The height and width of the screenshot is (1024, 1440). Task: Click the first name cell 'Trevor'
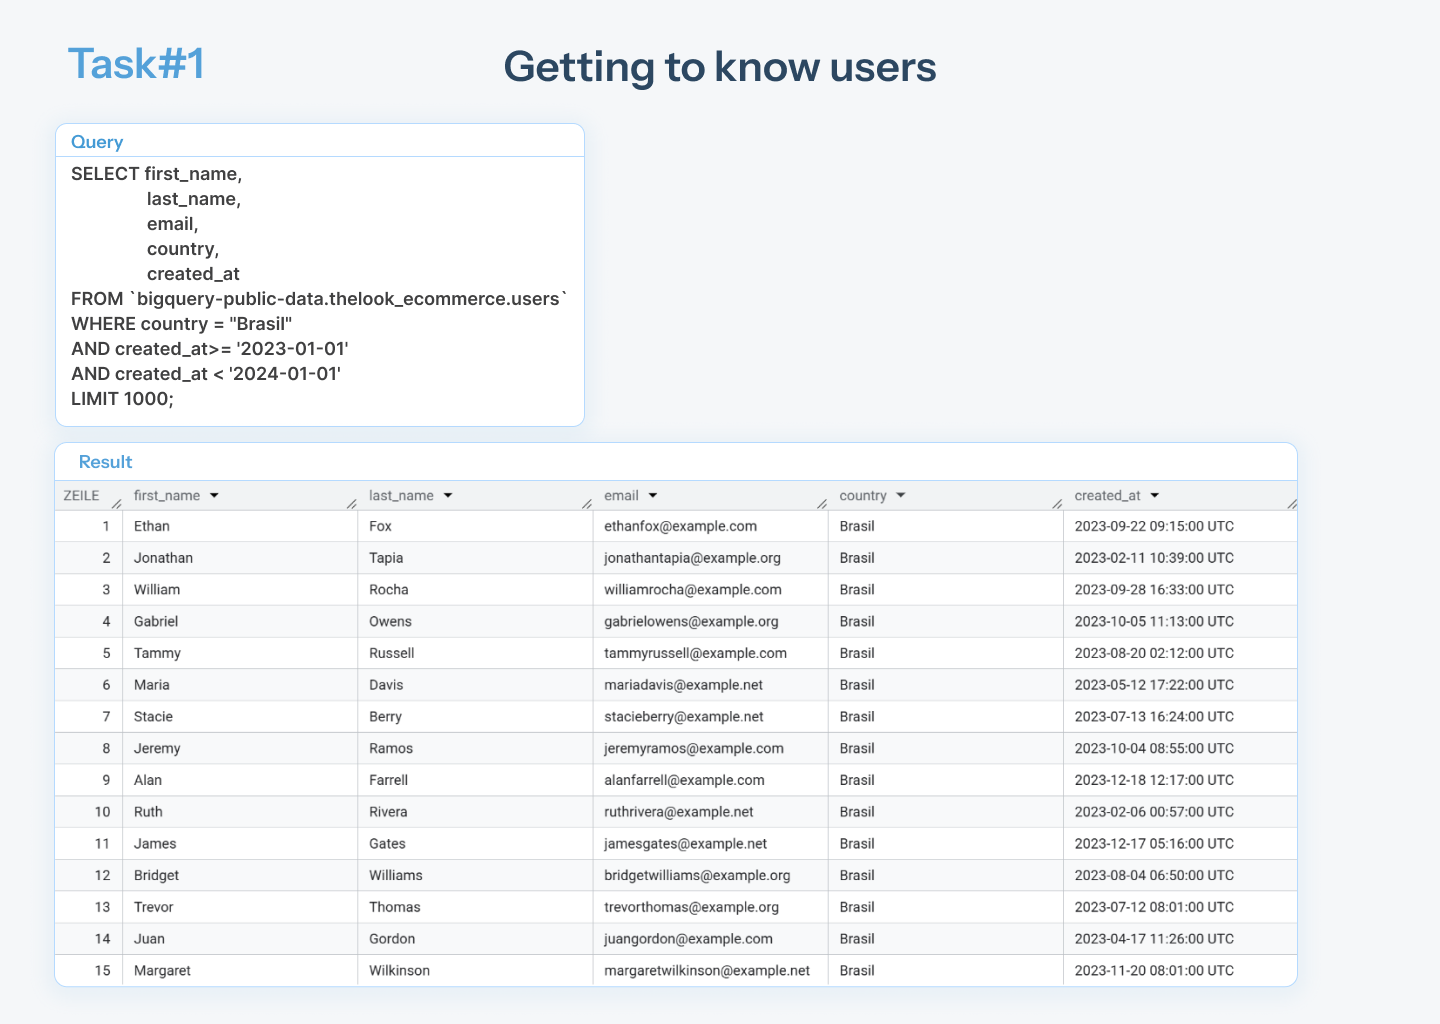[154, 907]
